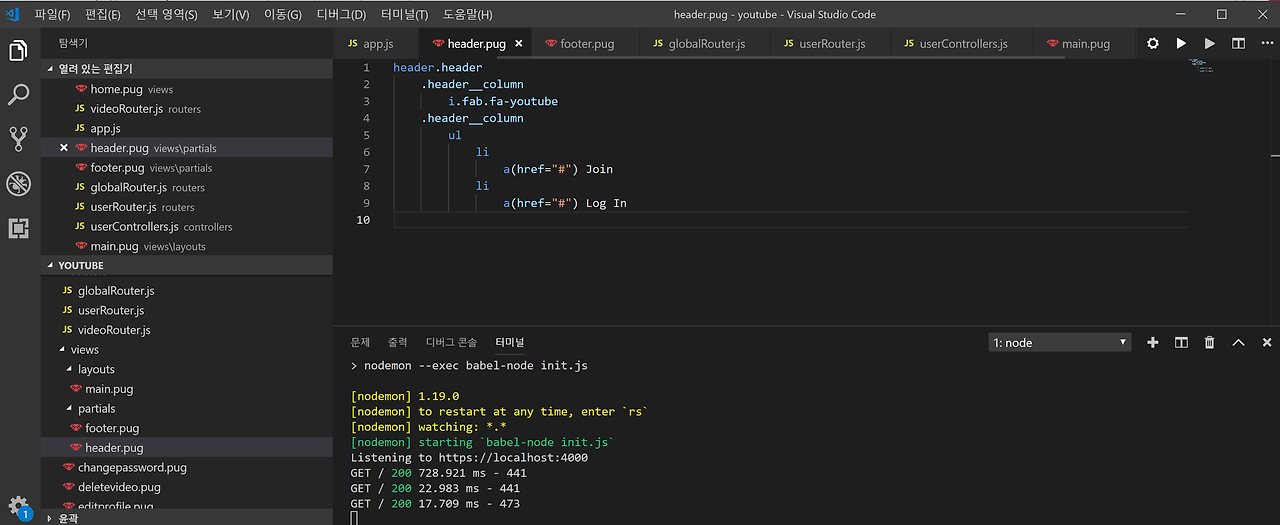Create a new terminal with plus icon

pos(1153,342)
